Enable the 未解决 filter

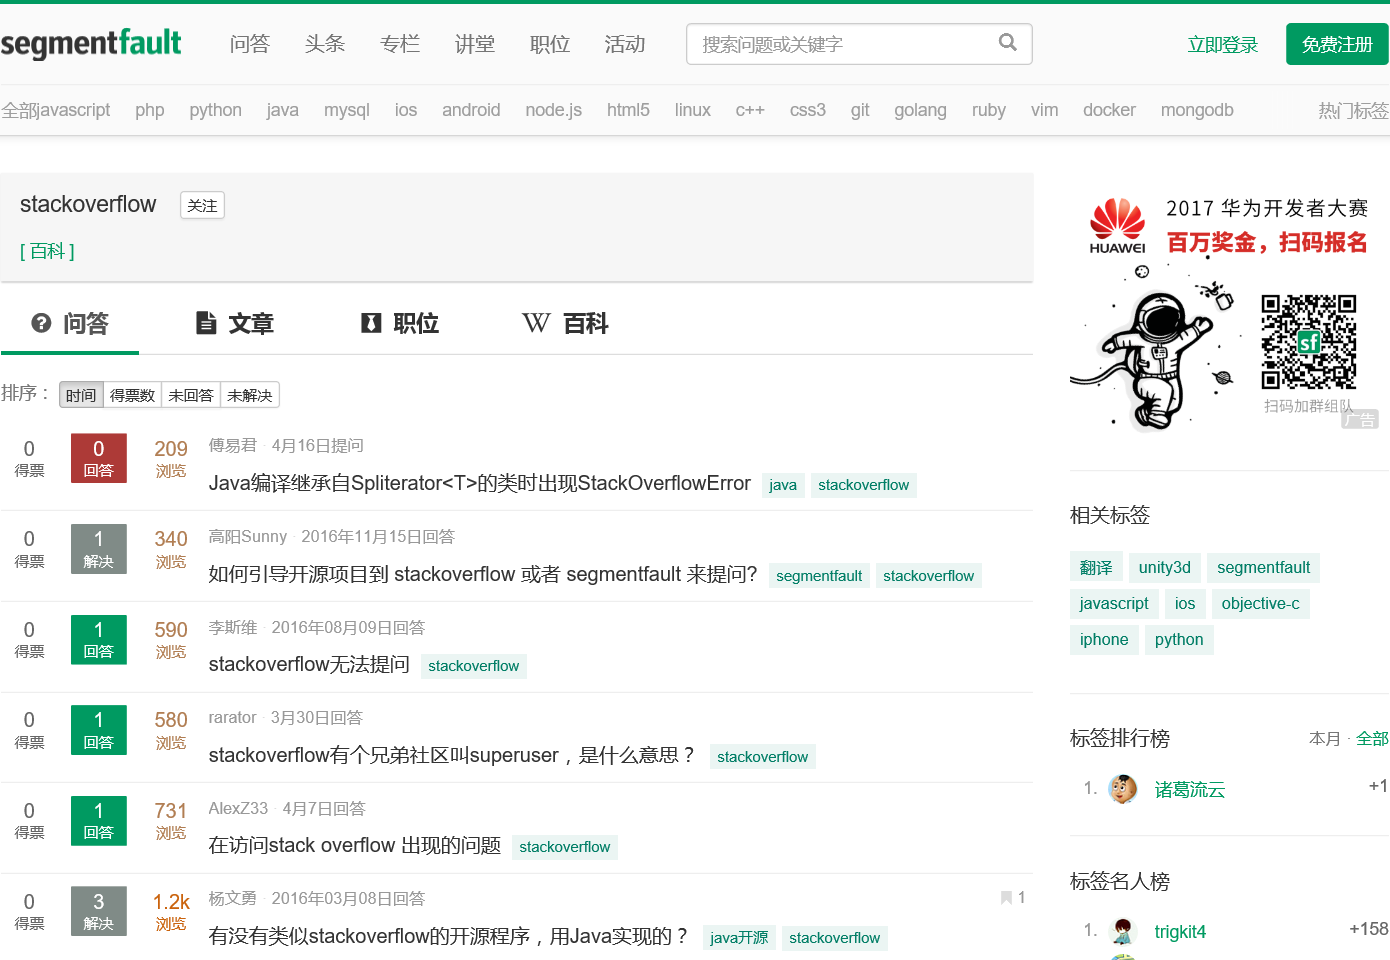click(x=249, y=394)
